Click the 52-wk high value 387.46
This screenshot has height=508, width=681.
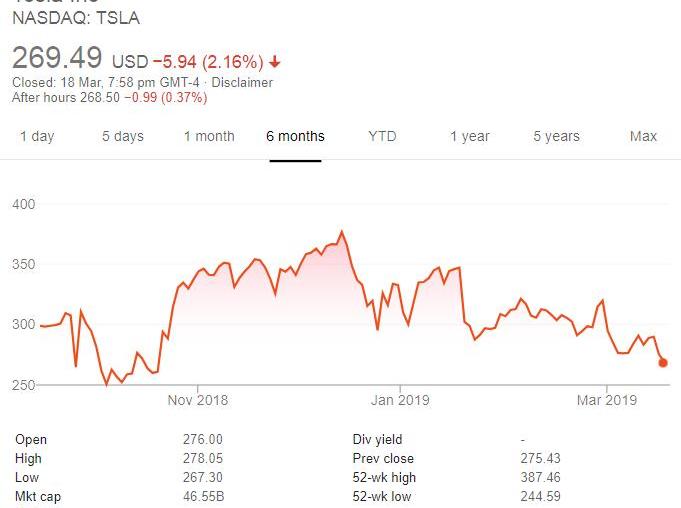(541, 477)
